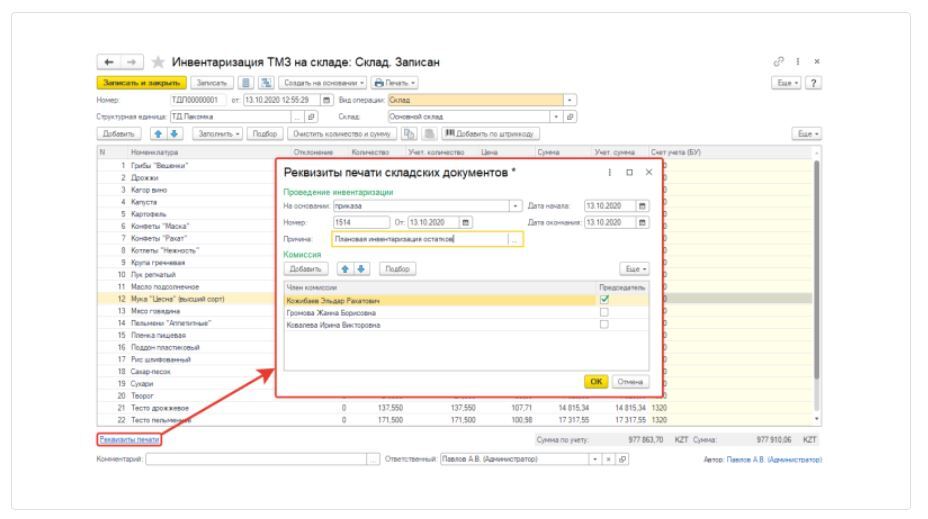The image size is (928, 519).
Task: Expand Ответственный dropdown arrow
Action: [x=595, y=459]
